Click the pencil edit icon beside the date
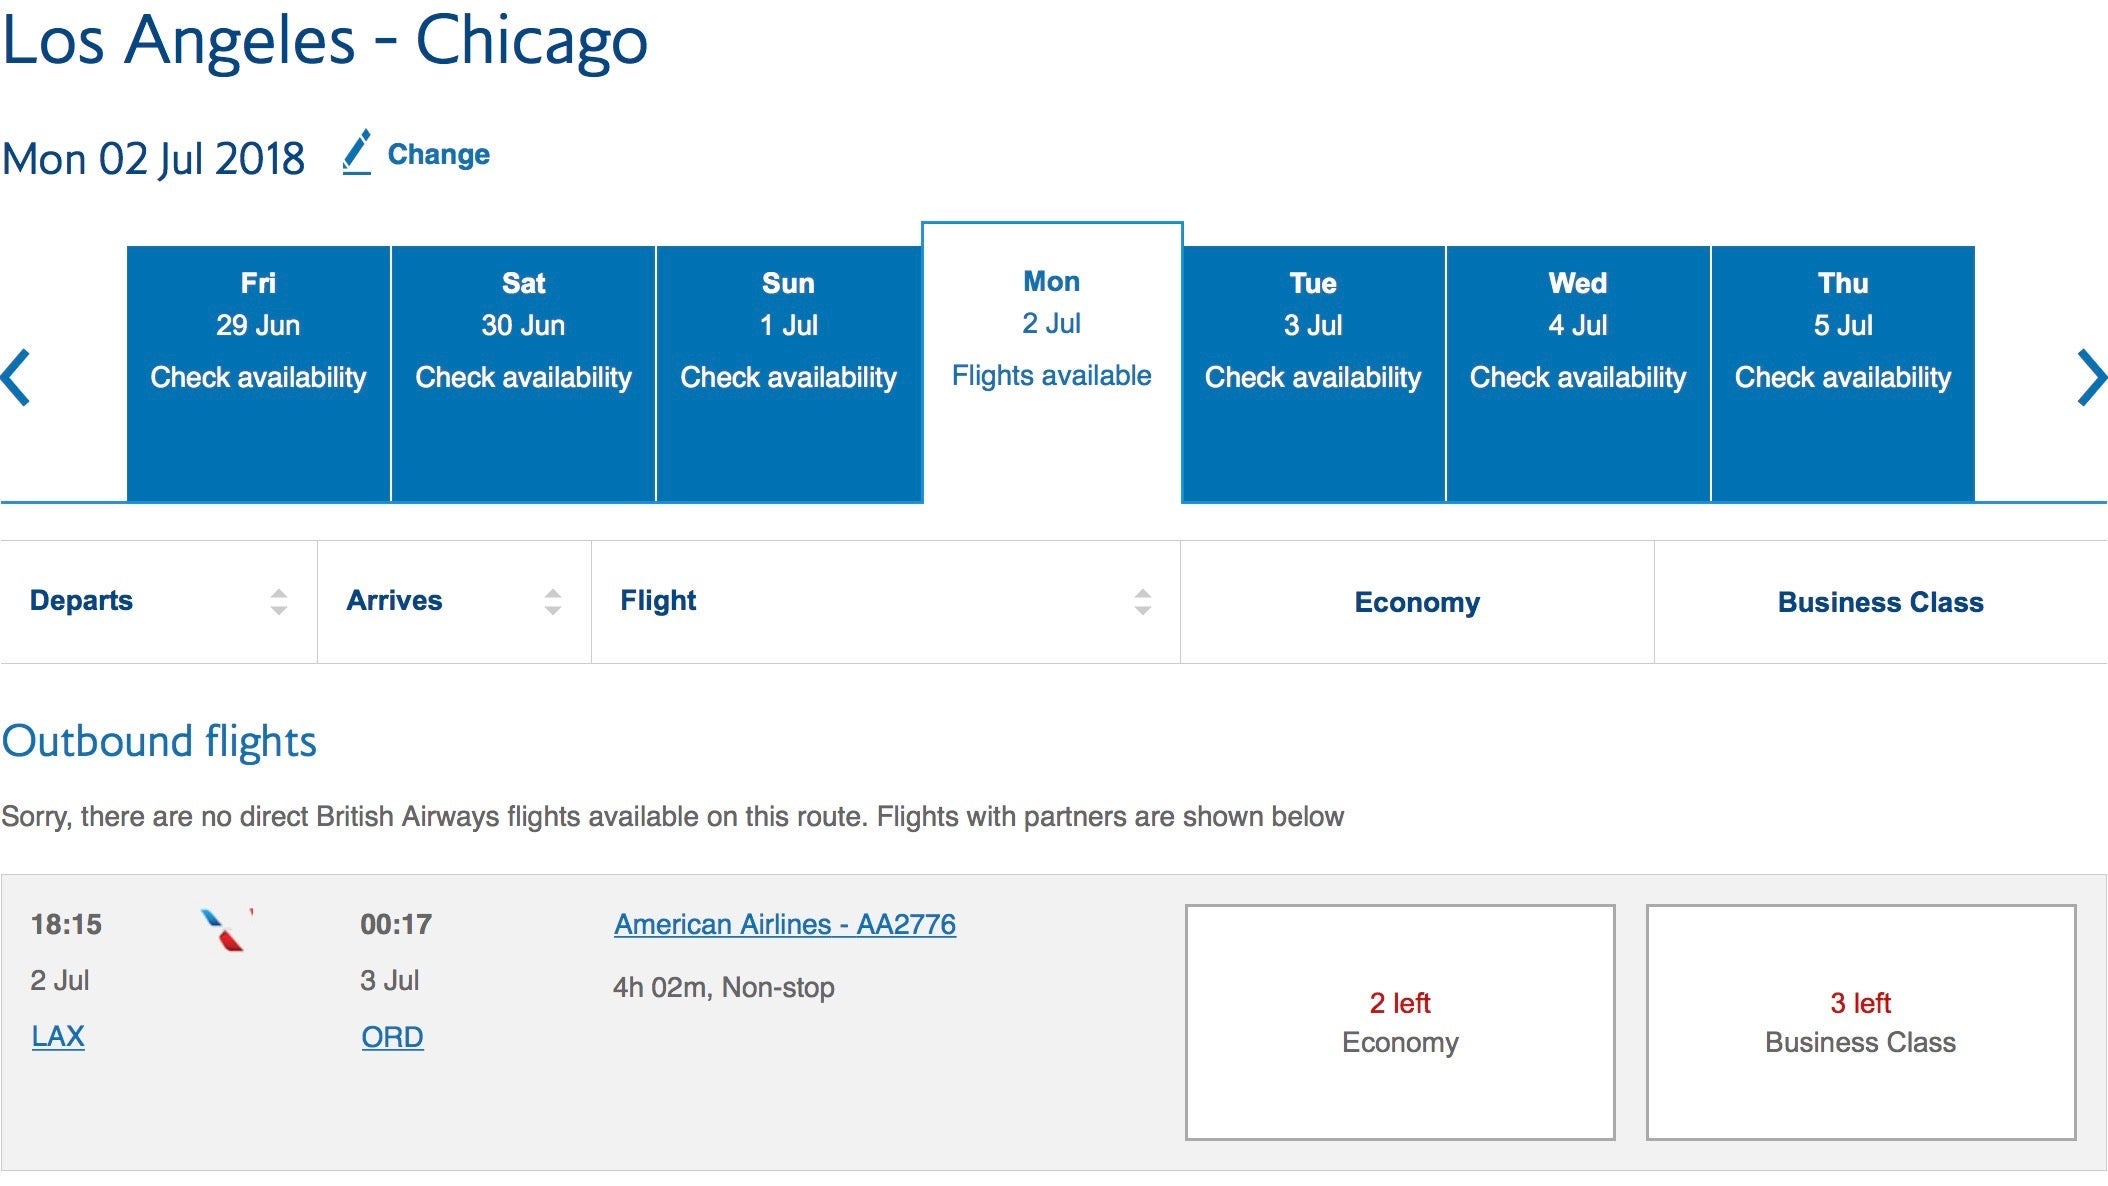Viewport: 2108px width, 1186px height. point(357,153)
